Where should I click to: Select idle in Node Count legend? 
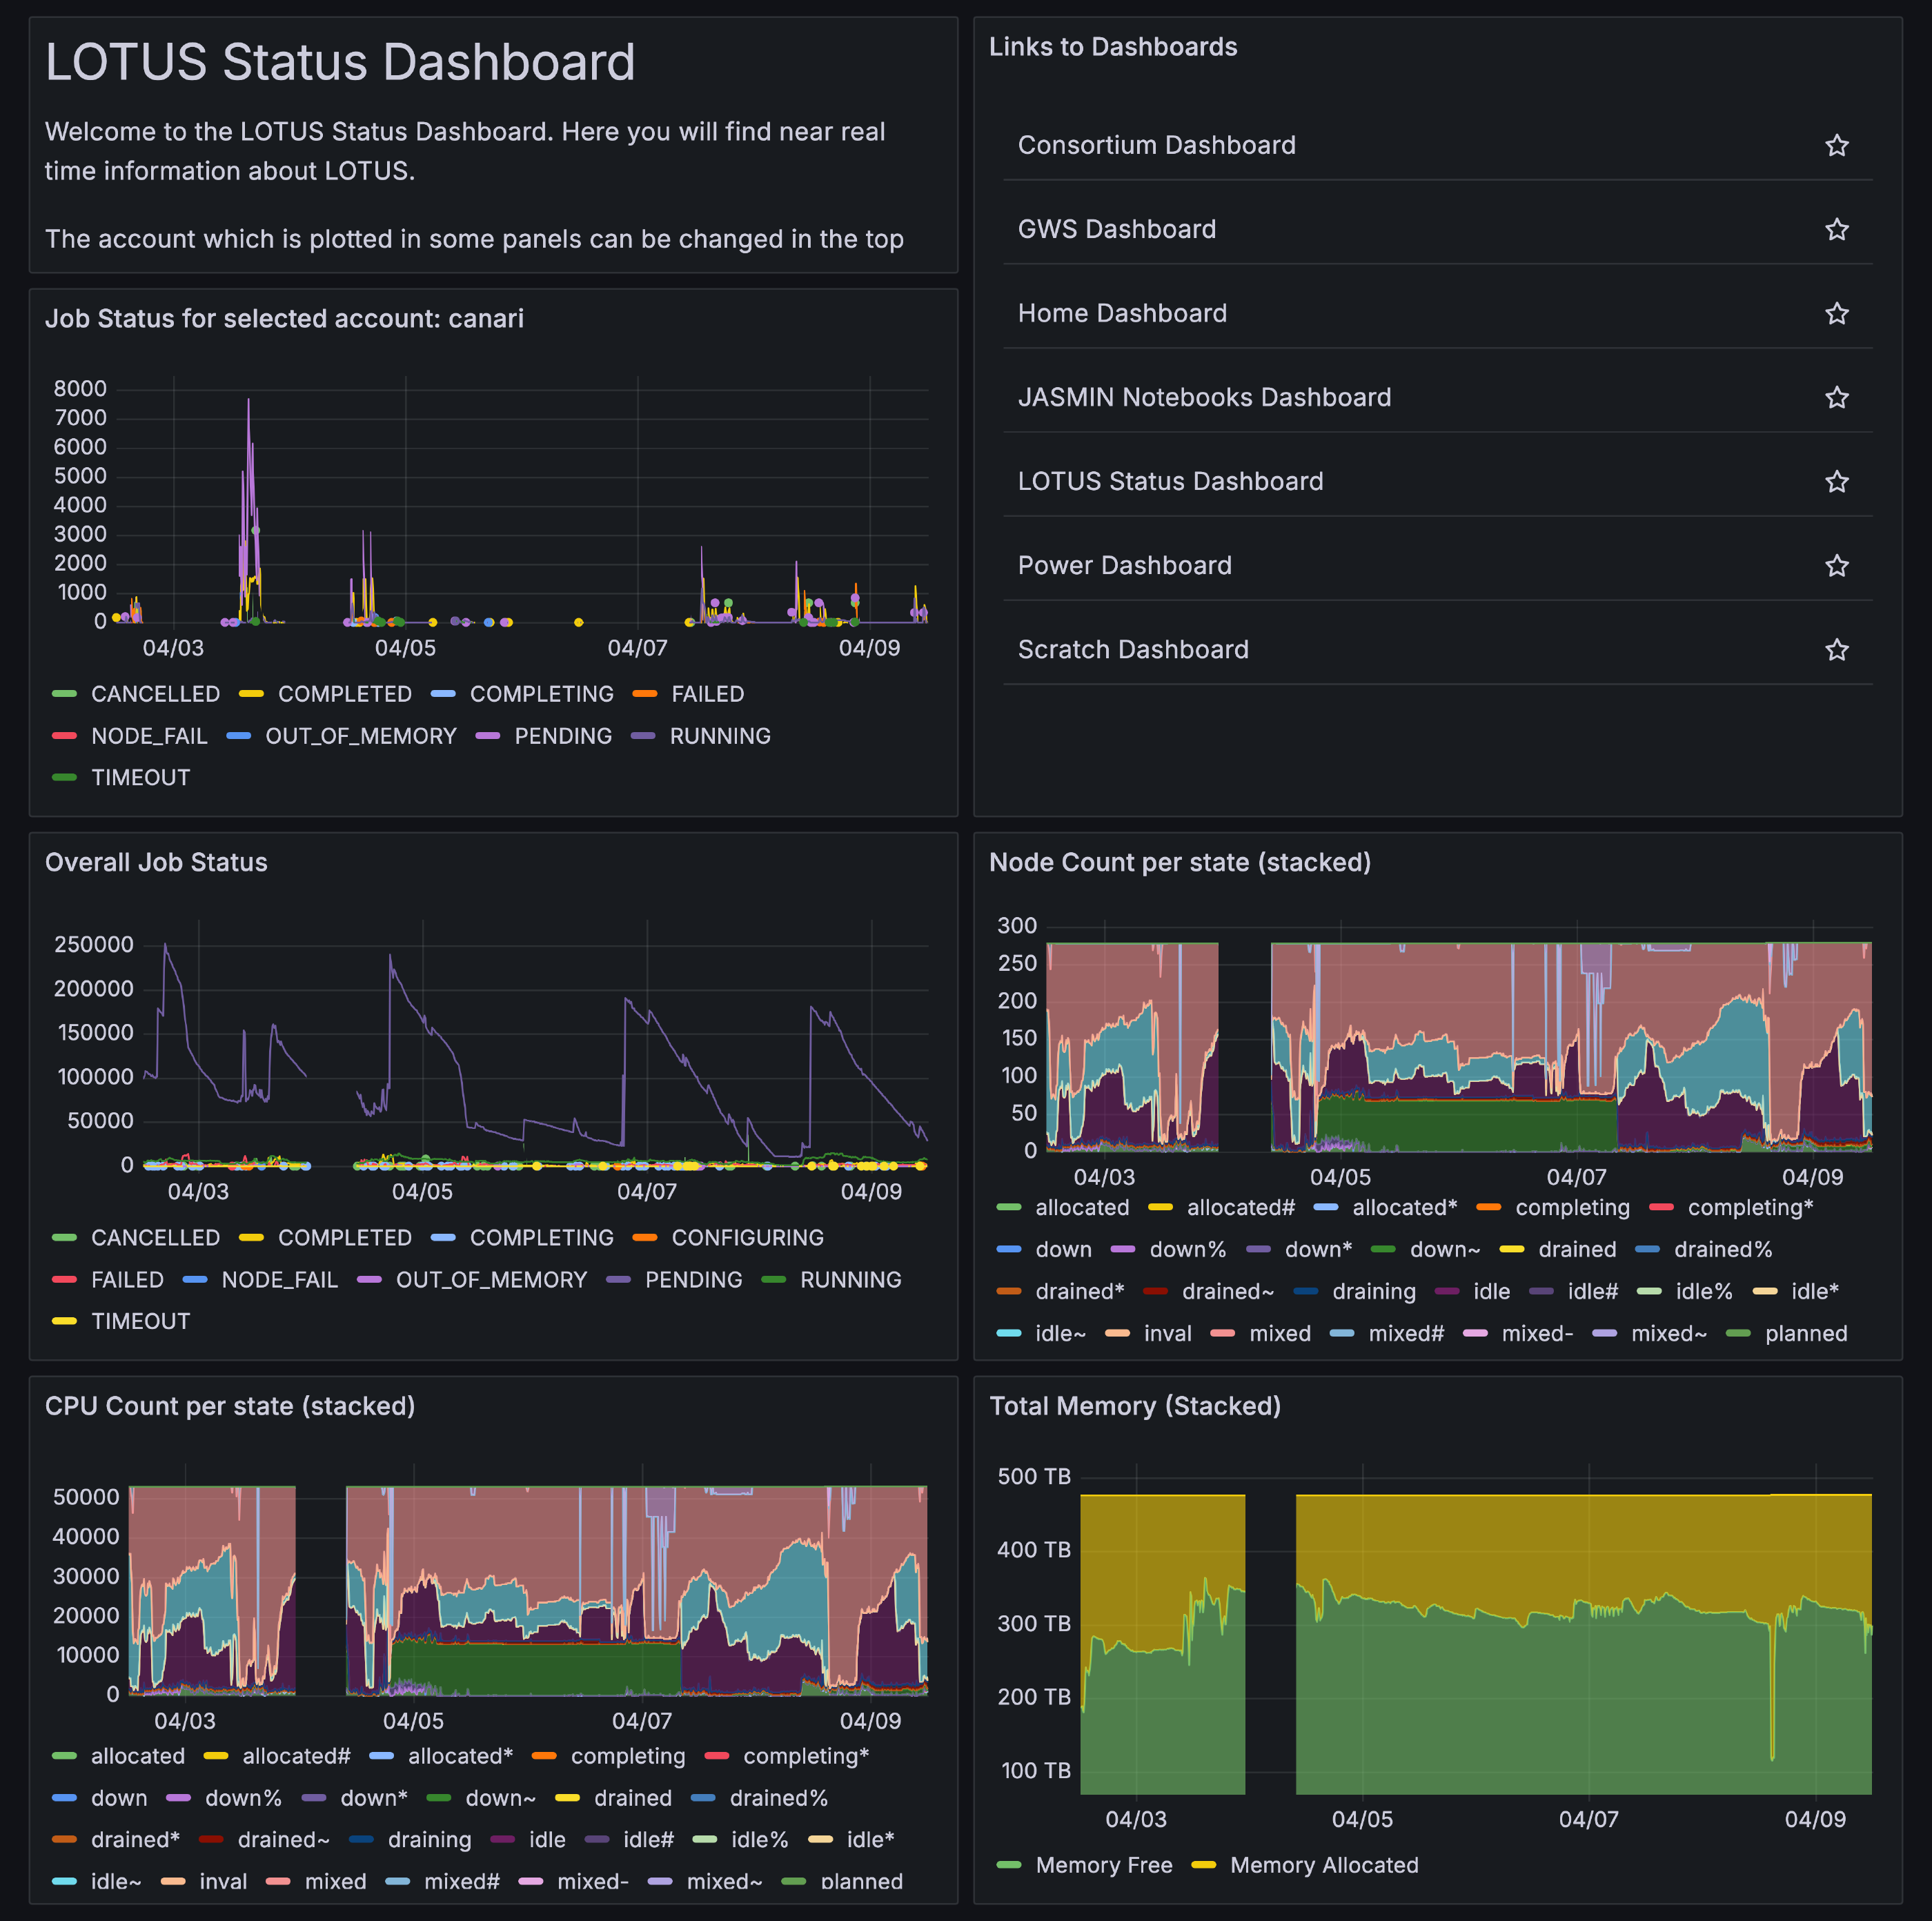[1491, 1292]
